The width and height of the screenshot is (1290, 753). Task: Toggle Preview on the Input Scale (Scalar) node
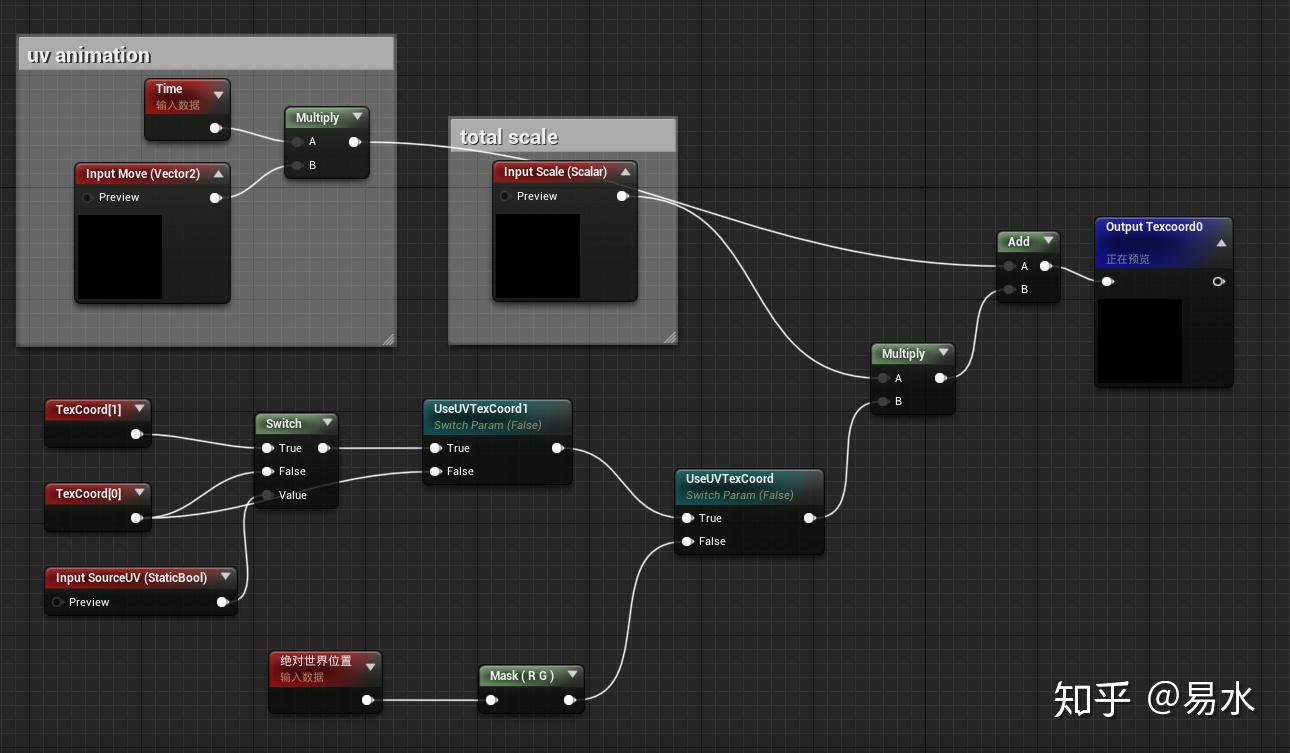(x=505, y=196)
